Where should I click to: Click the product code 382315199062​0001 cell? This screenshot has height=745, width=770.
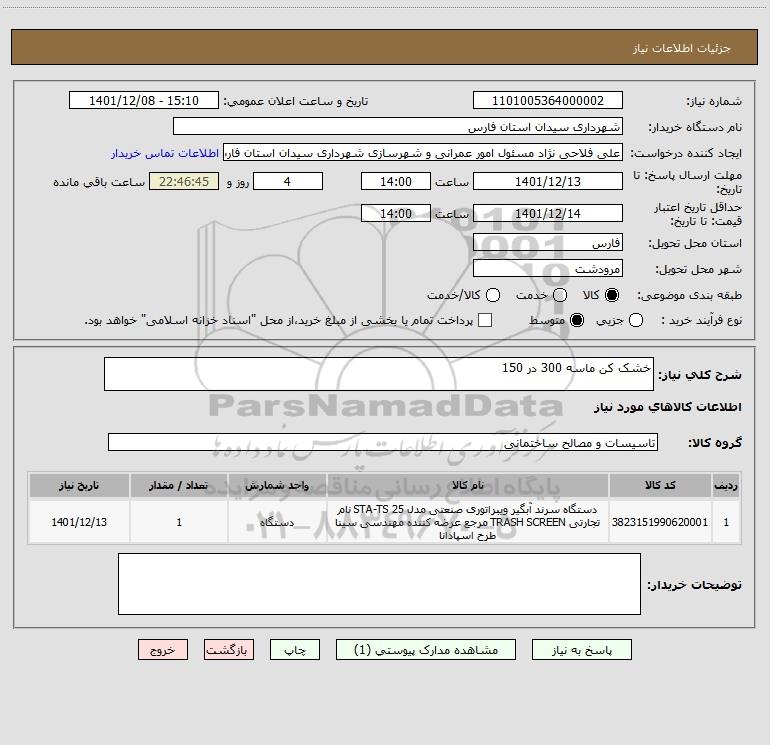(660, 522)
